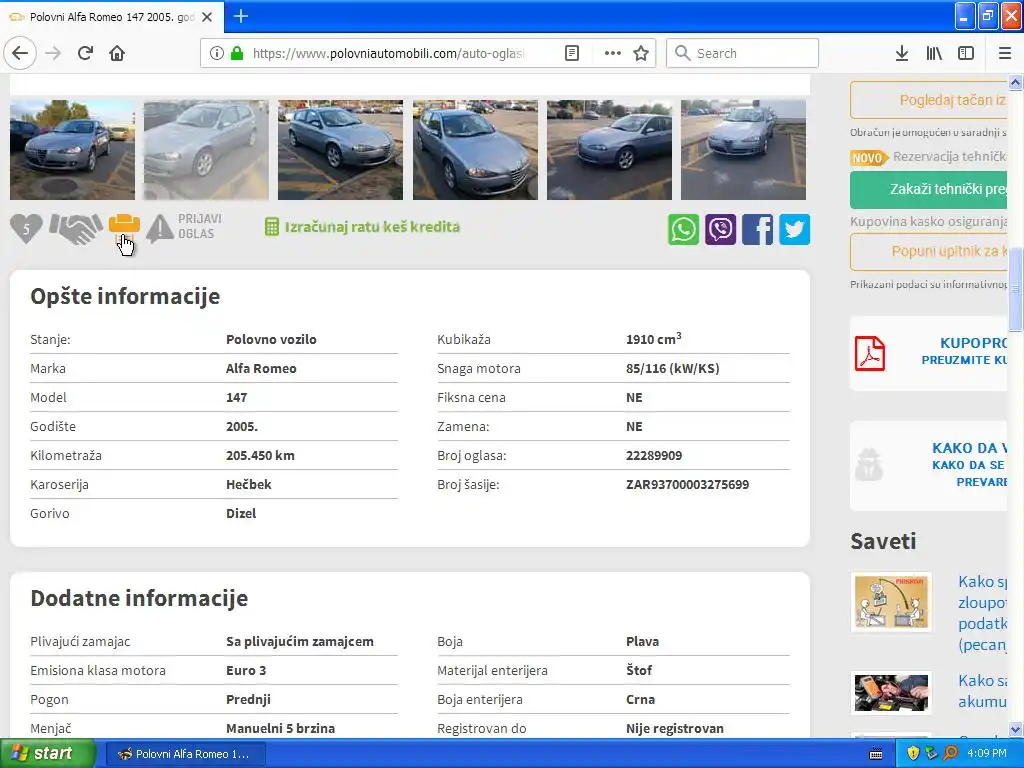Go back to previous page

coord(20,54)
